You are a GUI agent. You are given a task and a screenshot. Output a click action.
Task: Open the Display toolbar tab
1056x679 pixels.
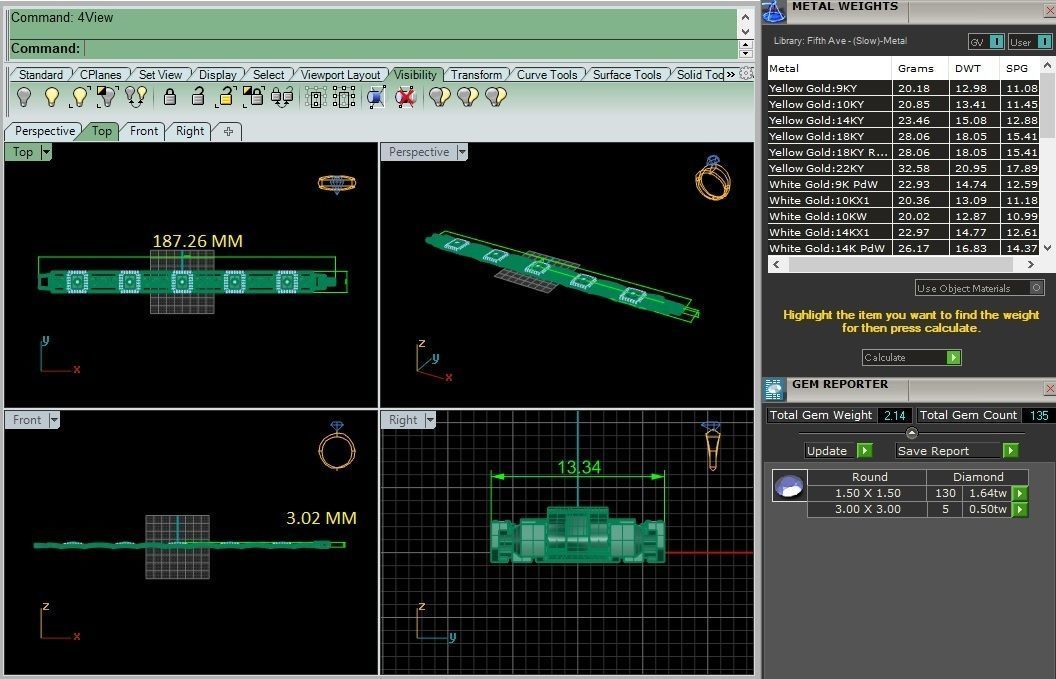(218, 75)
